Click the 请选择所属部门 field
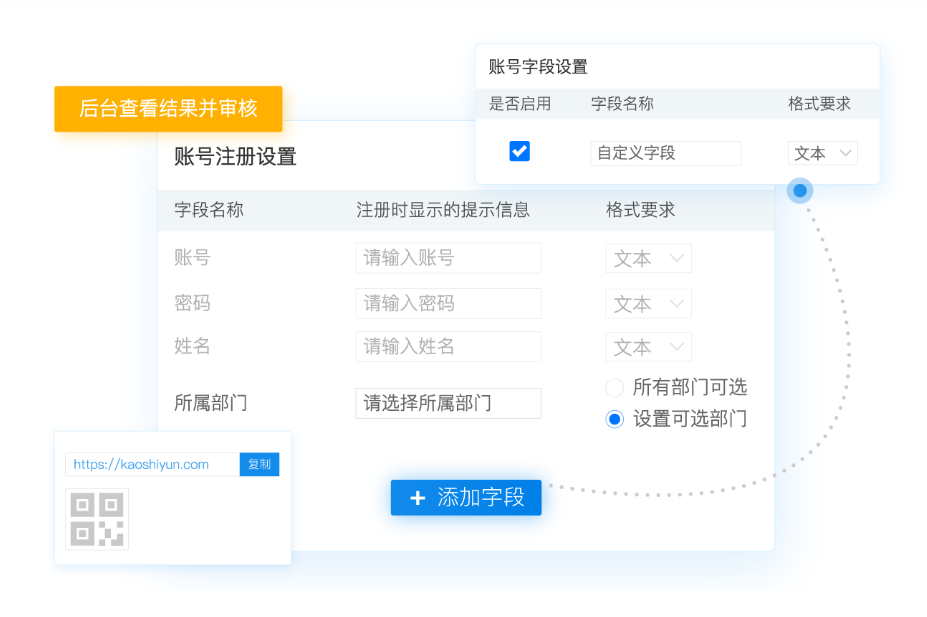 coord(448,403)
